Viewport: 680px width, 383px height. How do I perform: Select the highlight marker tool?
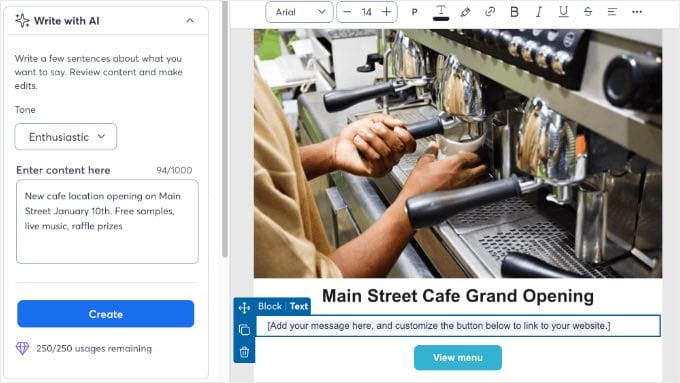tap(465, 12)
